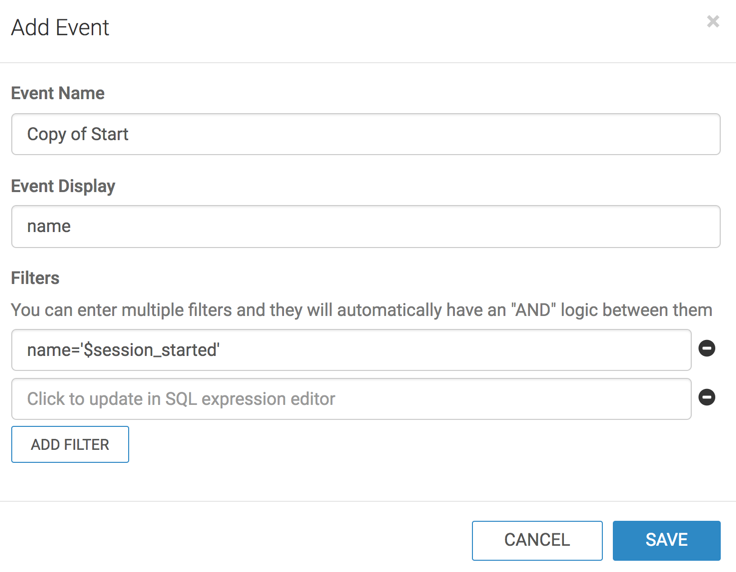Close the Add Event dialog
This screenshot has height=572, width=736.
pyautogui.click(x=713, y=21)
